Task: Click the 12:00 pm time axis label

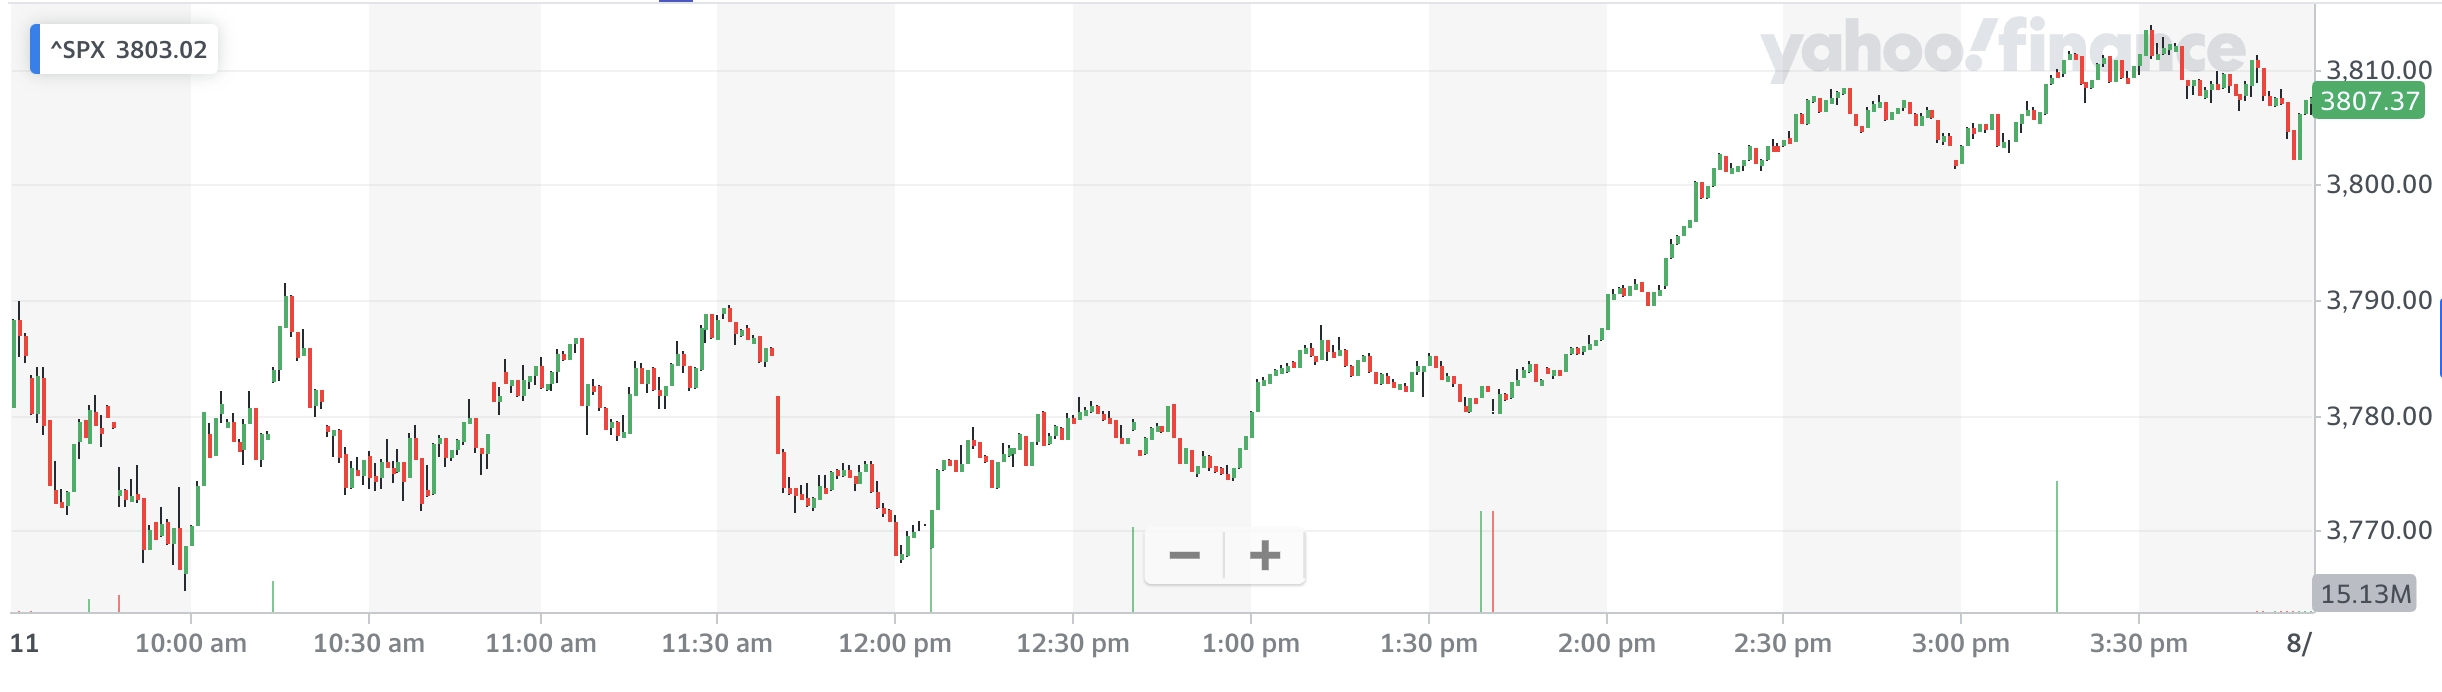Action: [x=895, y=643]
